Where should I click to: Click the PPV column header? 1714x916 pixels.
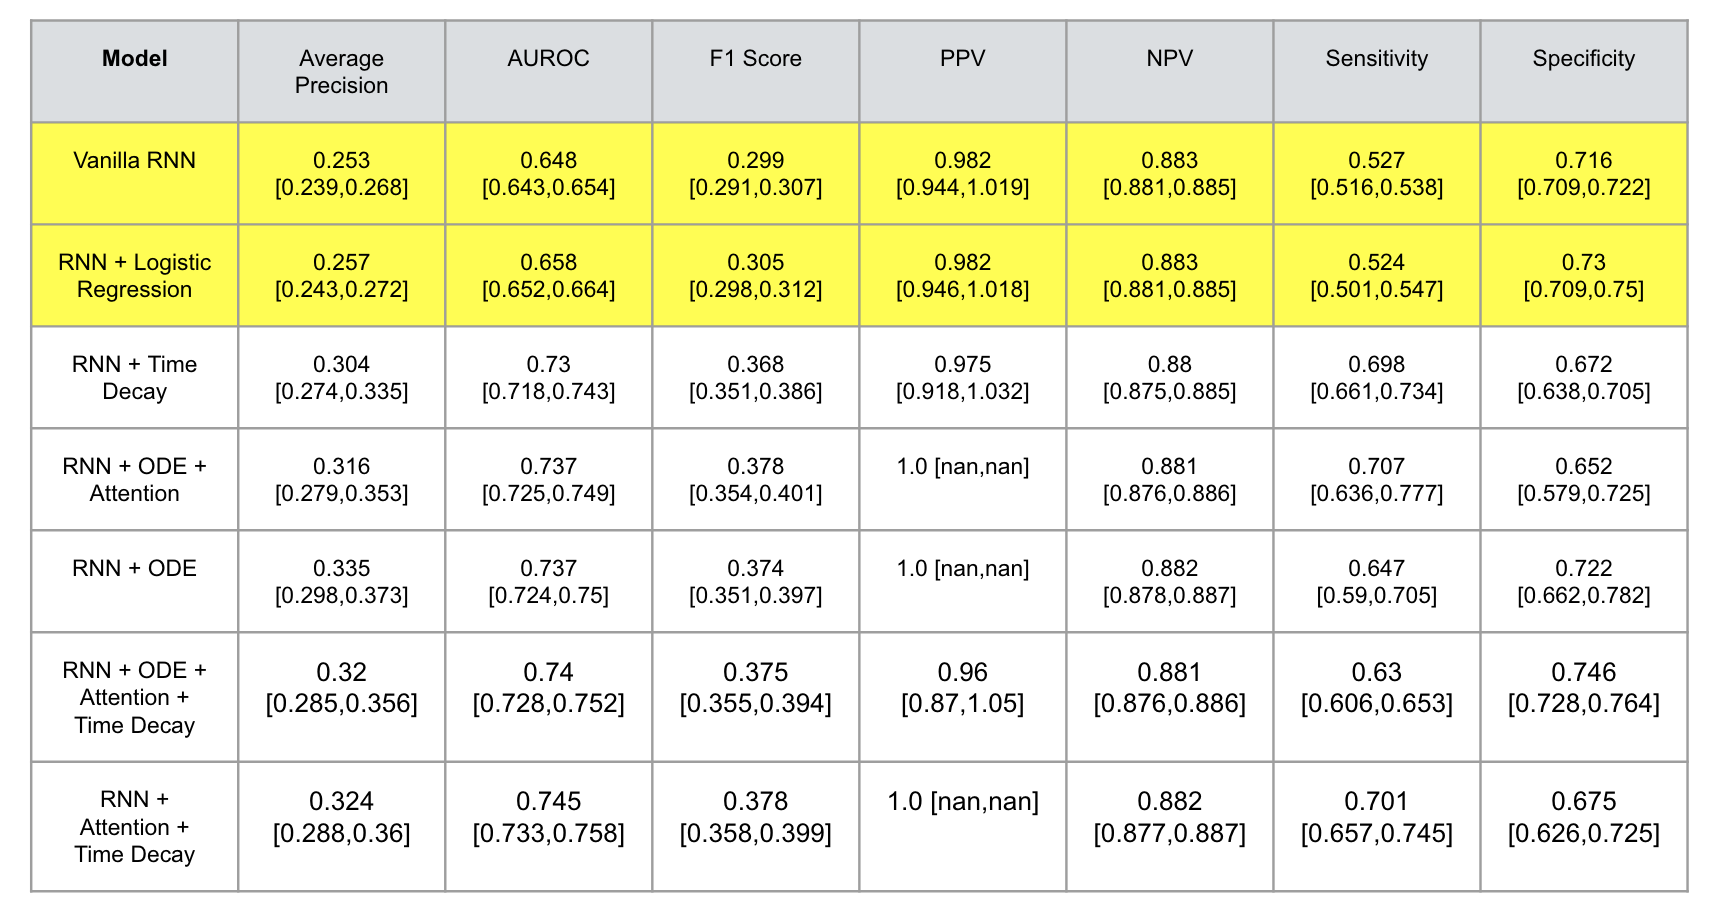pos(962,59)
